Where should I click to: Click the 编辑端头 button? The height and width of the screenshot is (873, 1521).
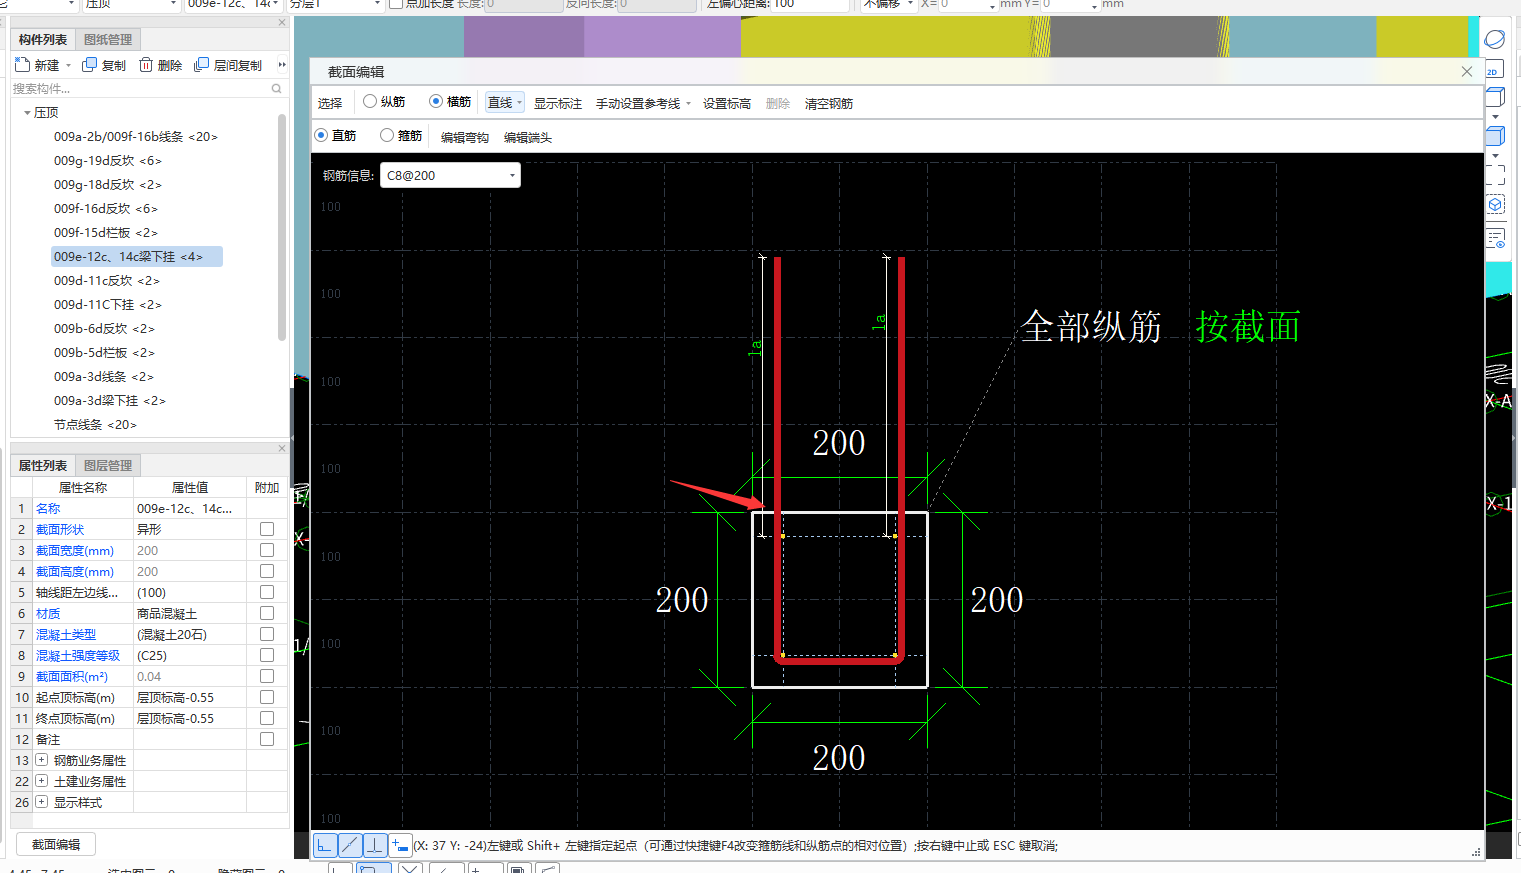528,137
